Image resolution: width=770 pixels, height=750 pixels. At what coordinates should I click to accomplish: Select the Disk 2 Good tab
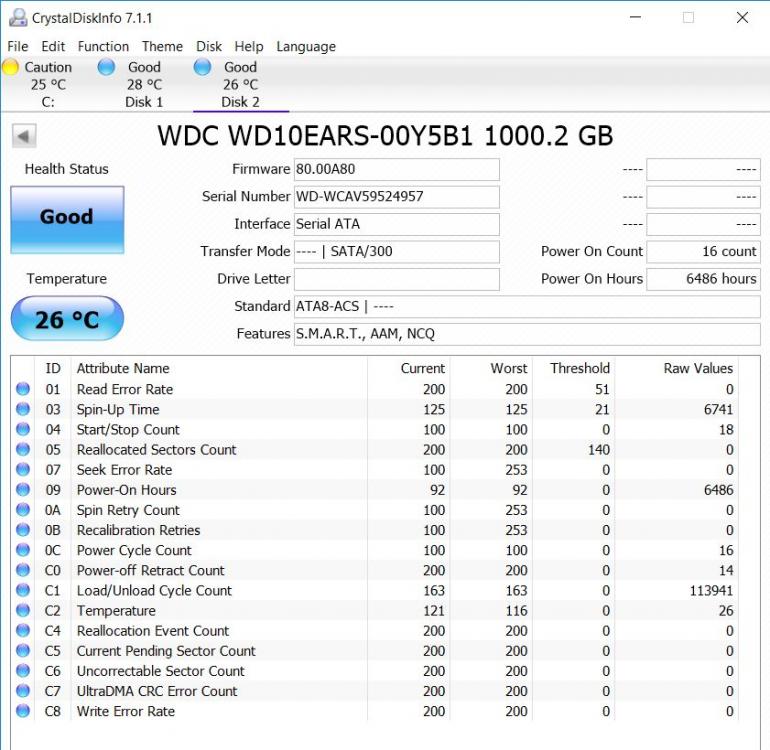click(x=241, y=84)
